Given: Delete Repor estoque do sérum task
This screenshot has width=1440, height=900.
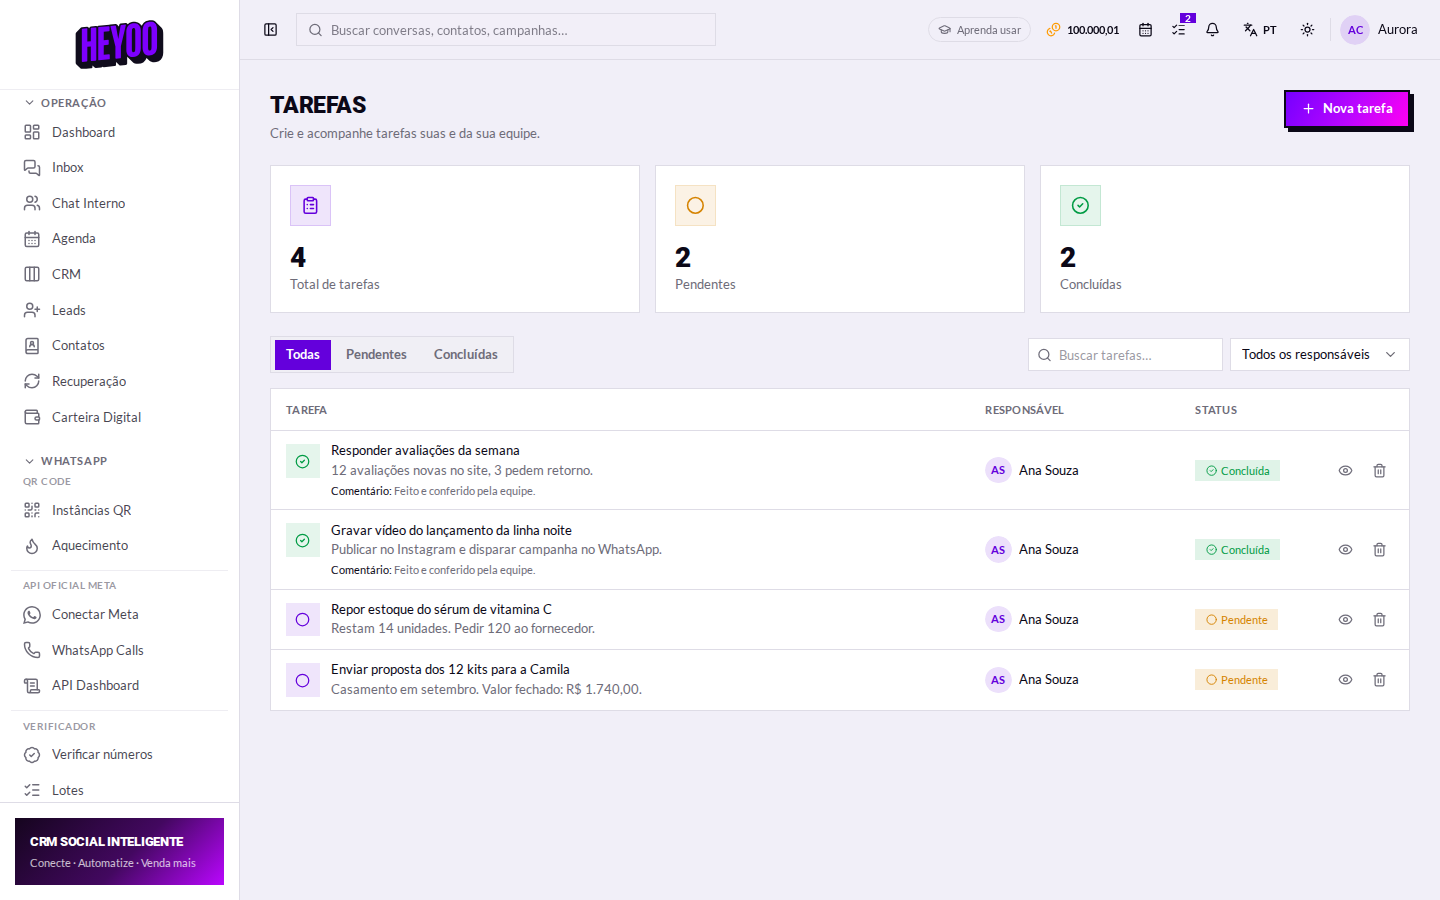Looking at the screenshot, I should pos(1379,620).
